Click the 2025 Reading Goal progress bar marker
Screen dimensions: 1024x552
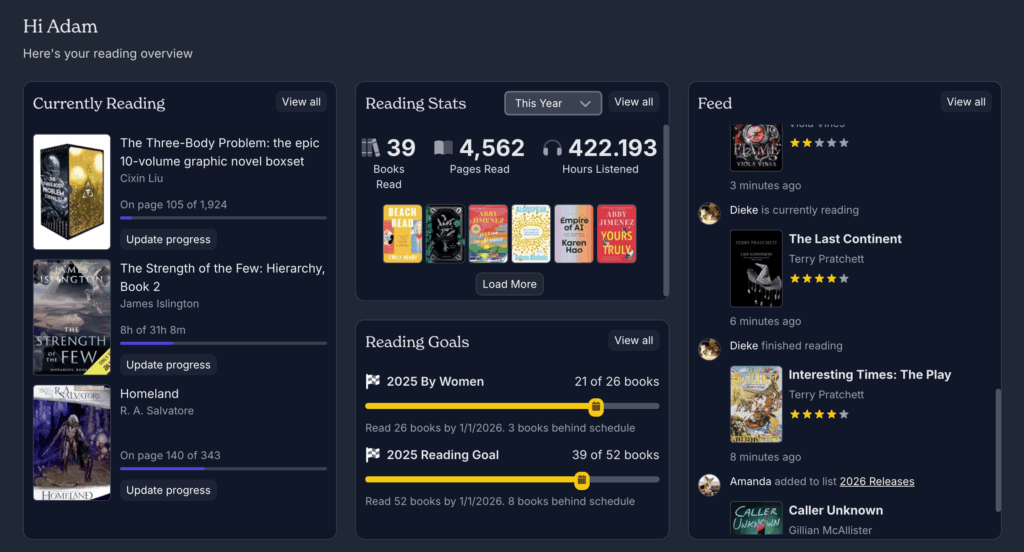click(582, 480)
